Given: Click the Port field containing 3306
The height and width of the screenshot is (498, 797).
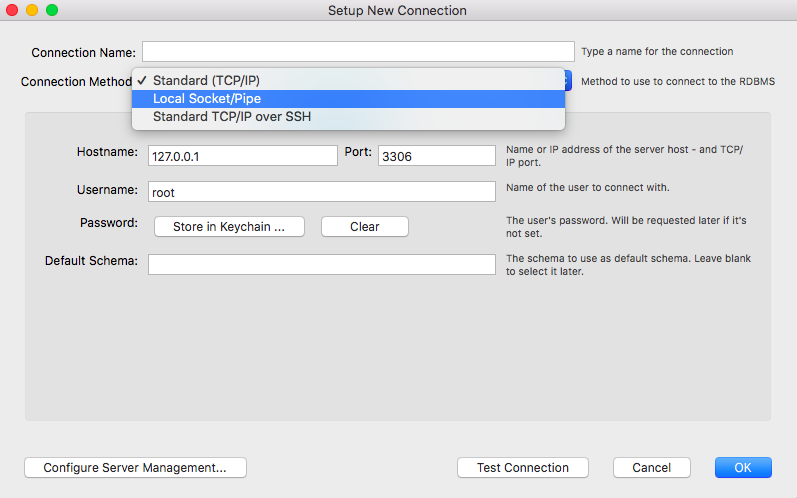Looking at the screenshot, I should coord(437,155).
